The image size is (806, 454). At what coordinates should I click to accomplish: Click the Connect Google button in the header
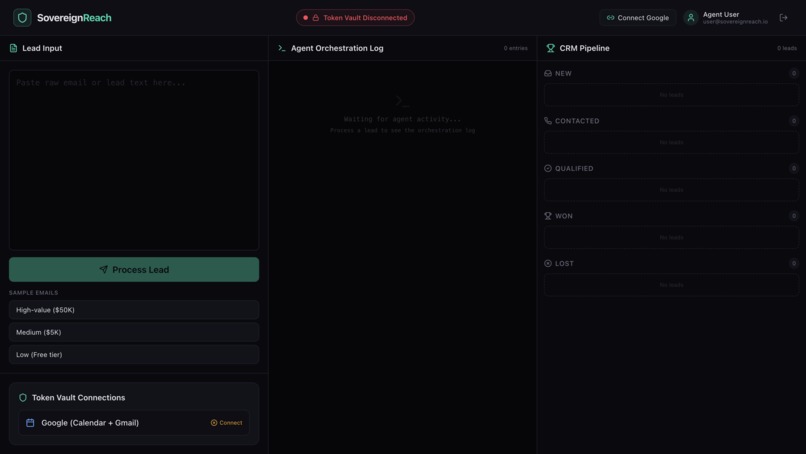[637, 17]
